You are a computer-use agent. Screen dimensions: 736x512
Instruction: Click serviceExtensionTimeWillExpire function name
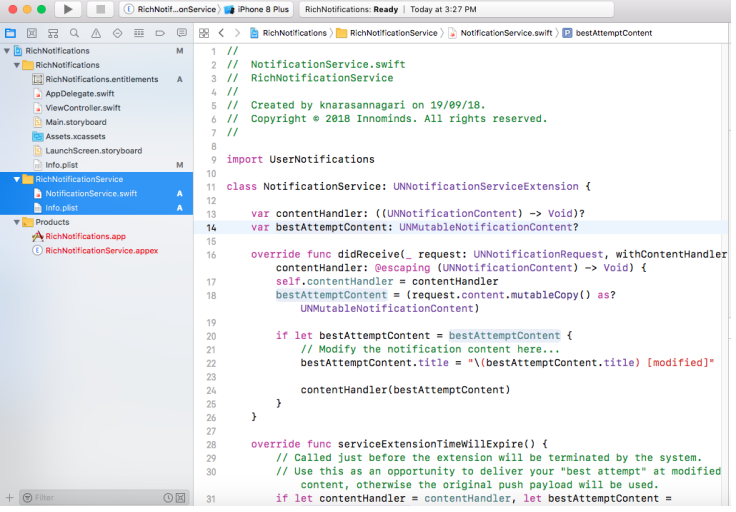pyautogui.click(x=430, y=444)
